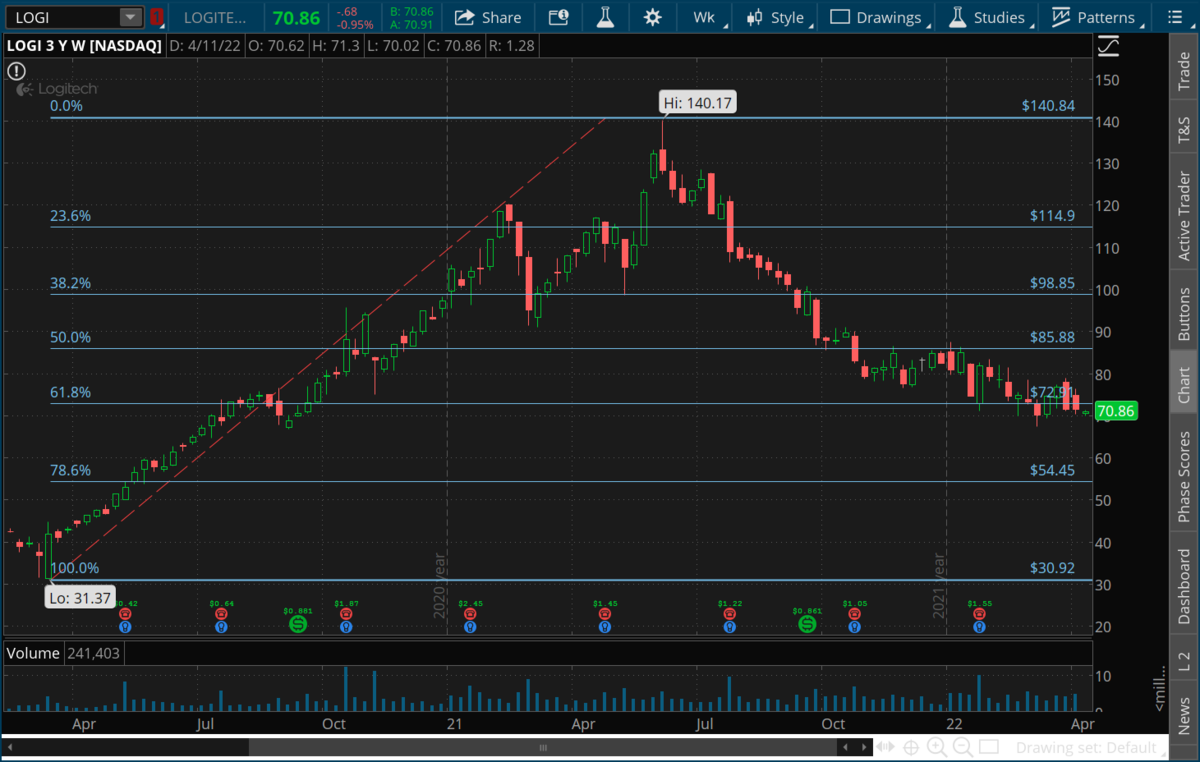Open the list menu icon at toolbar end
This screenshot has width=1200, height=762.
(1173, 17)
